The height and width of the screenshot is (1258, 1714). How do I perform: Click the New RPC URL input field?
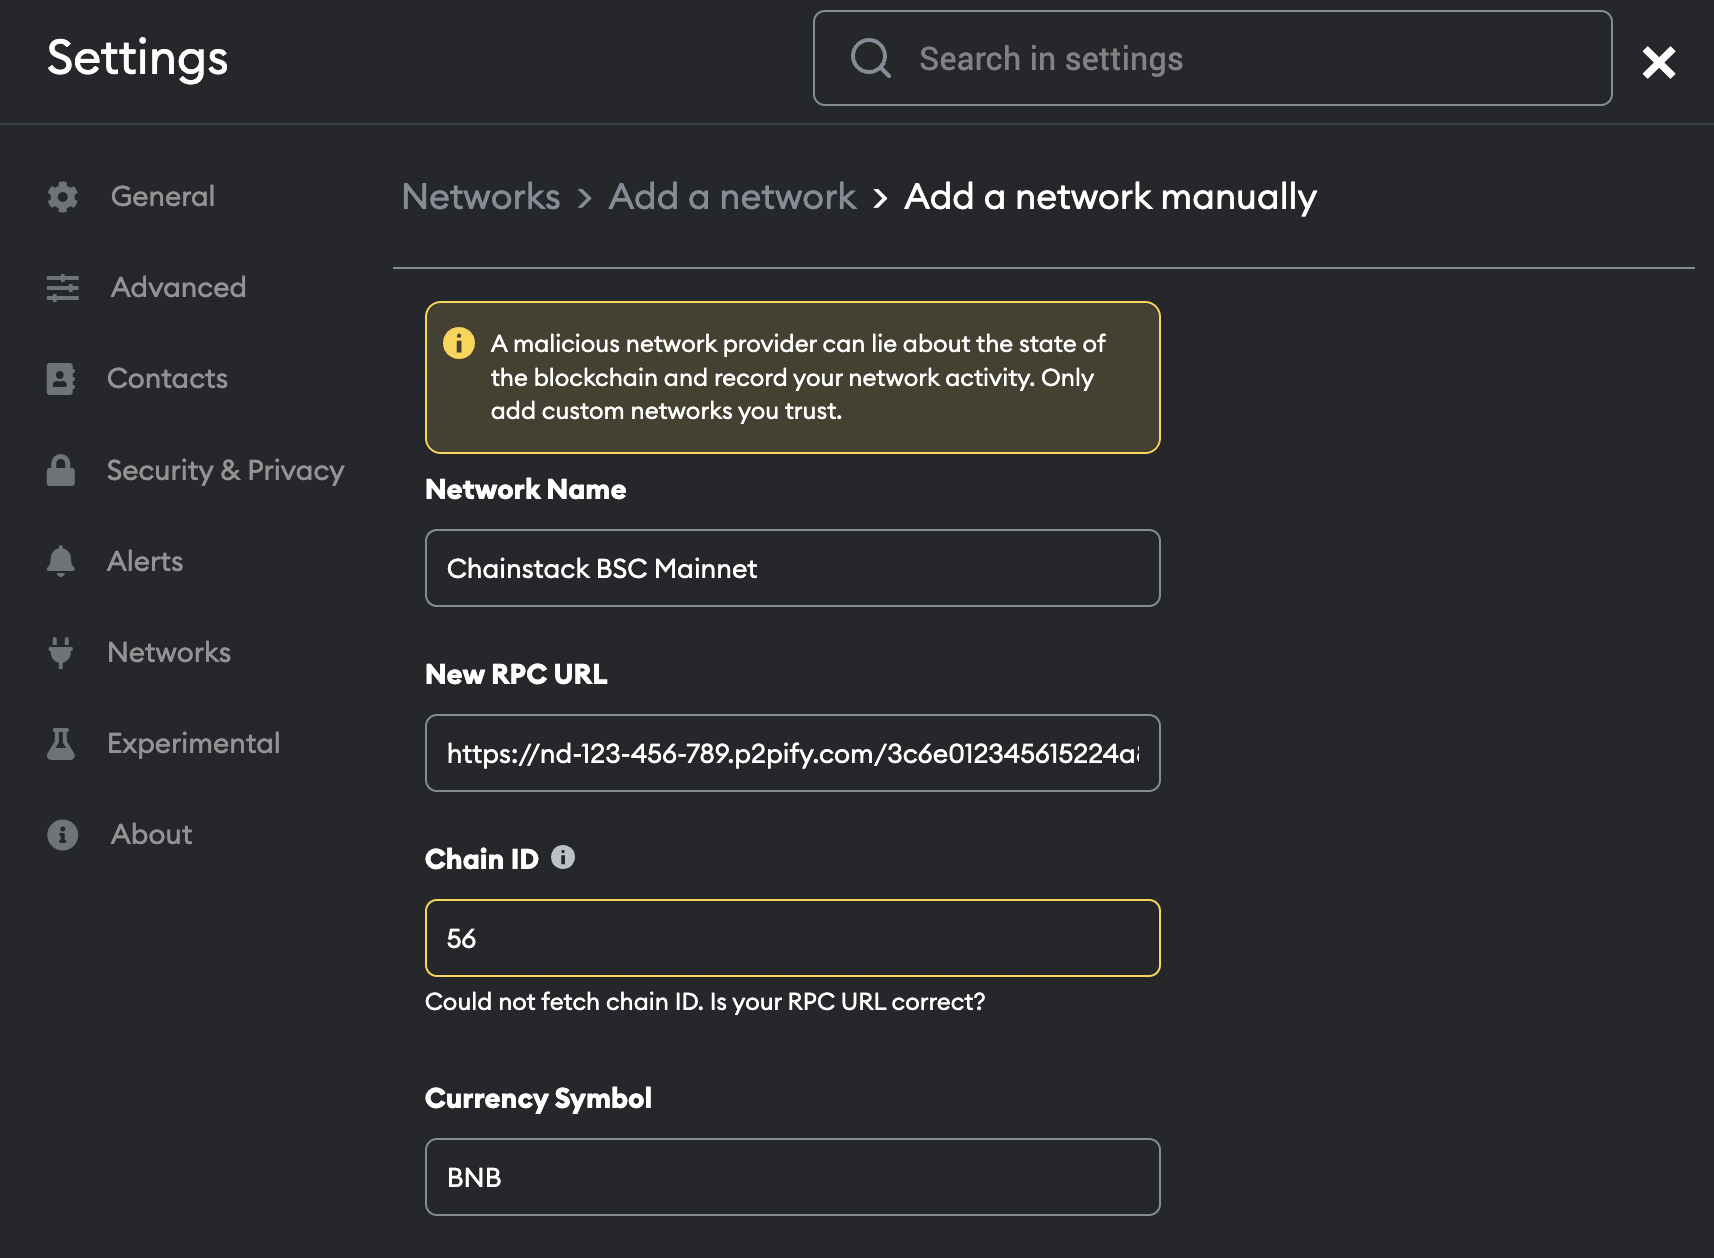tap(793, 753)
